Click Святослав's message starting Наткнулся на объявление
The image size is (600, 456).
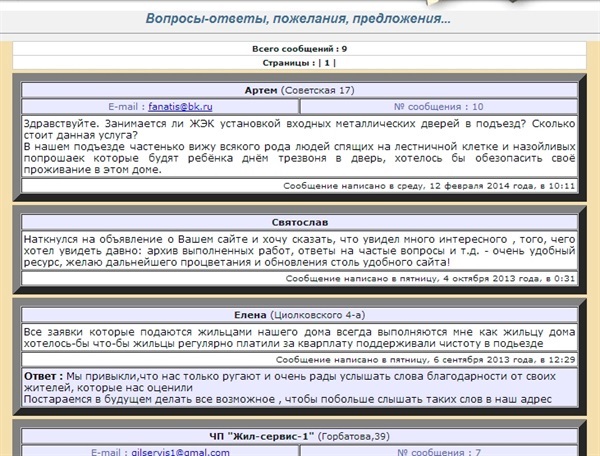click(300, 251)
